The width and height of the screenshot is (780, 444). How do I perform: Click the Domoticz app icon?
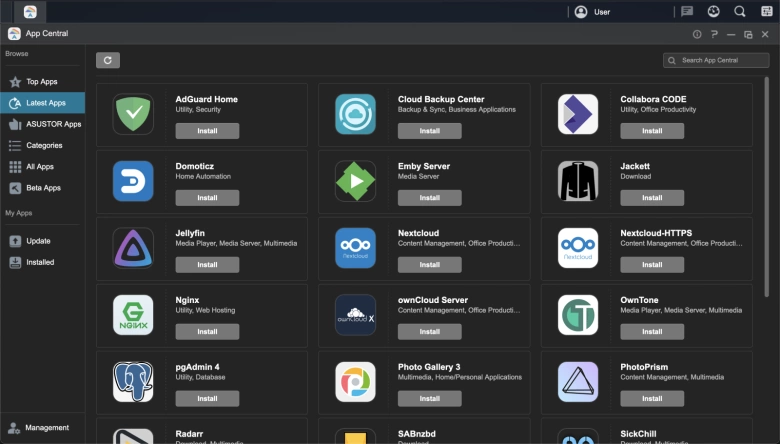[133, 181]
